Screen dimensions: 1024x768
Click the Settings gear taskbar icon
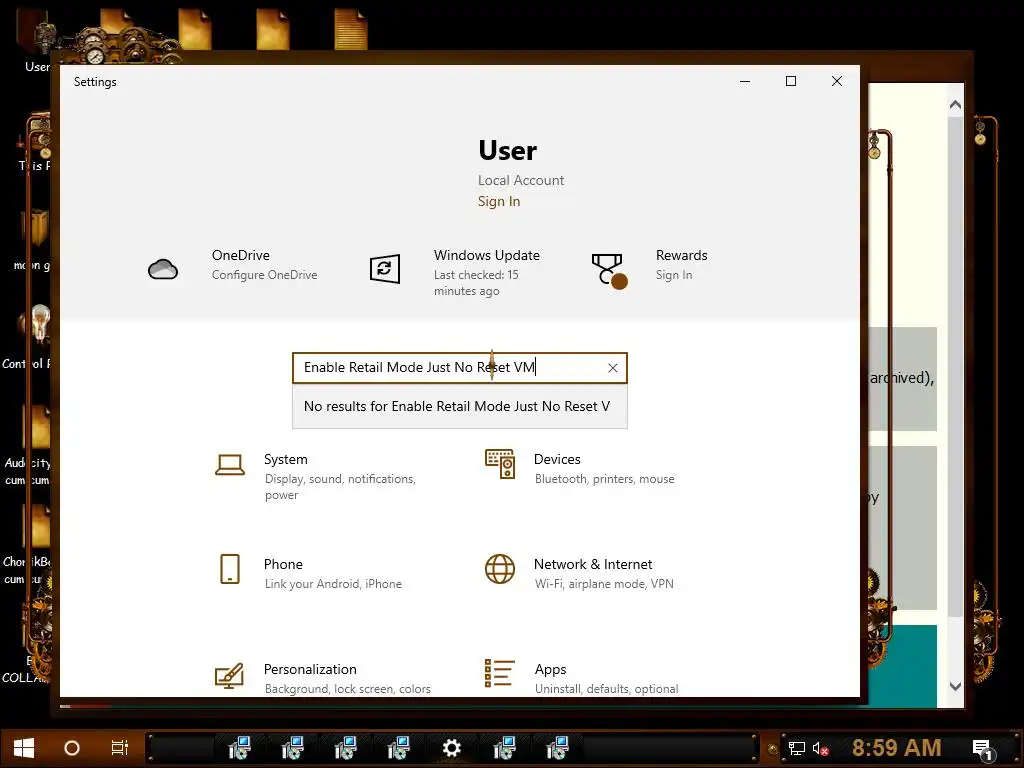tap(451, 748)
